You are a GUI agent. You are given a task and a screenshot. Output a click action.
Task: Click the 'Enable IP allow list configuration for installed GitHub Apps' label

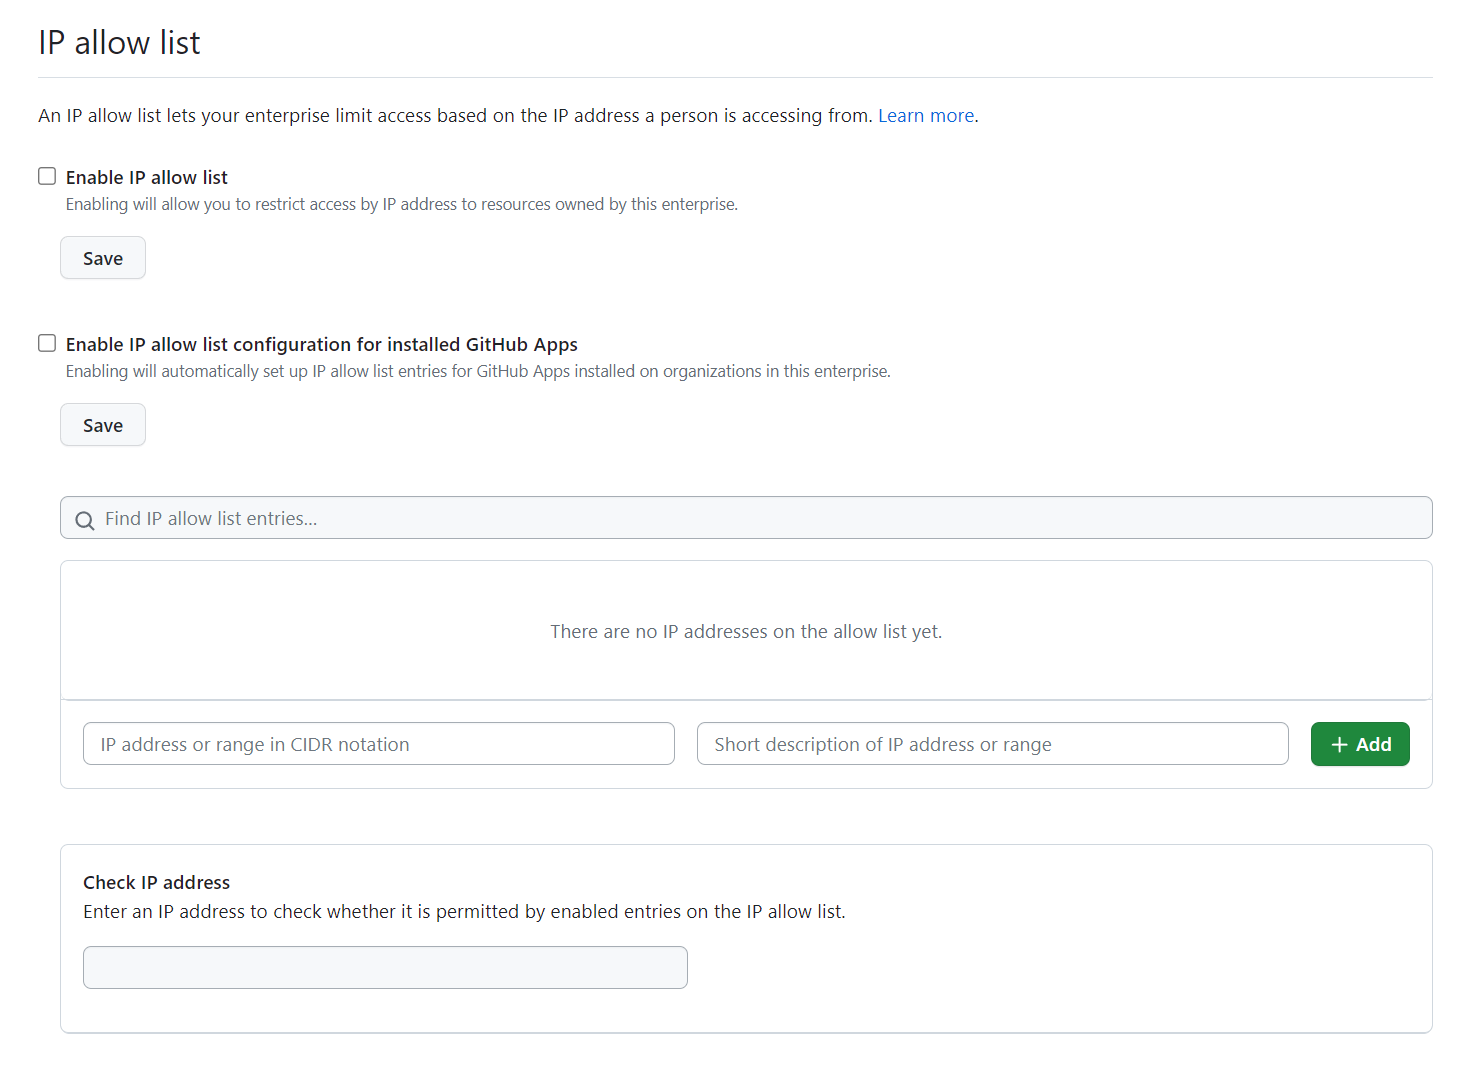pos(322,344)
